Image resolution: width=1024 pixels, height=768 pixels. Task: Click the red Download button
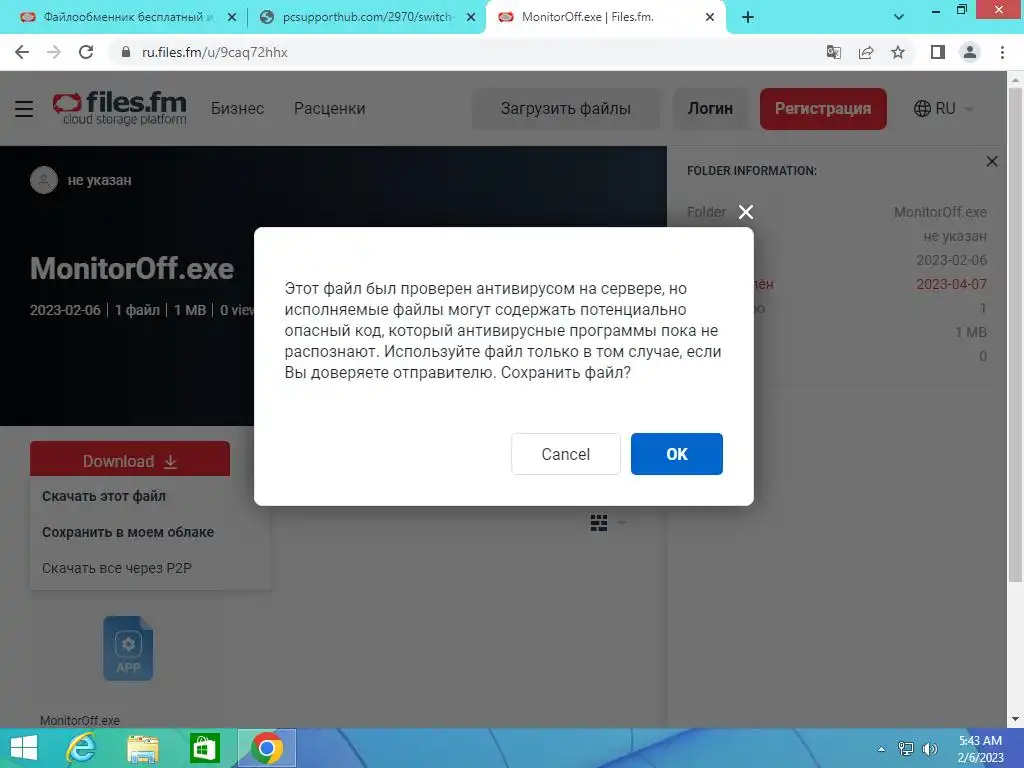(130, 459)
